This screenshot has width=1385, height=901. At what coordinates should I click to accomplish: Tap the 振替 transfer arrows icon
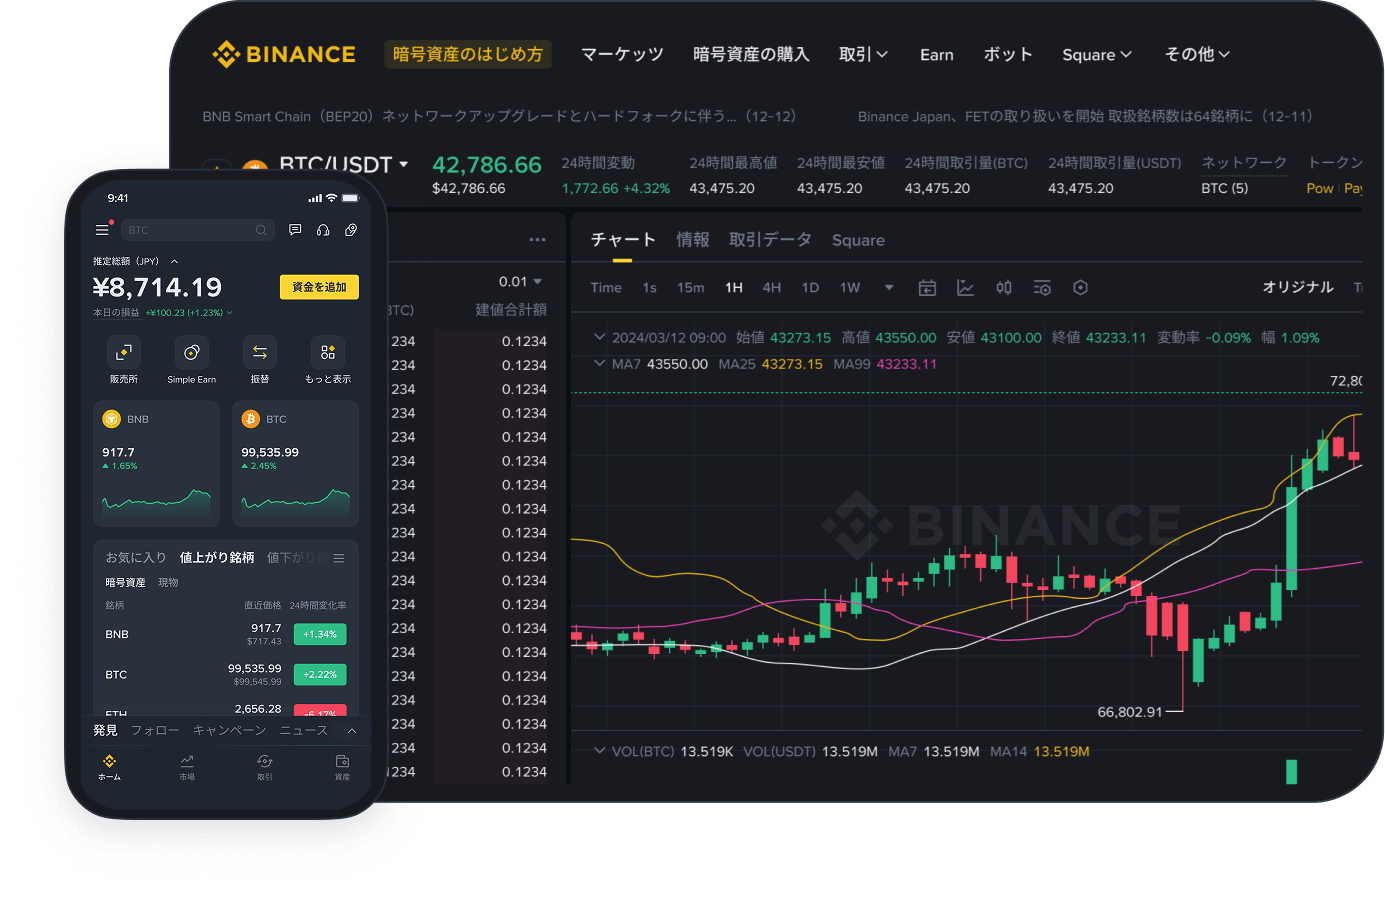pos(260,353)
